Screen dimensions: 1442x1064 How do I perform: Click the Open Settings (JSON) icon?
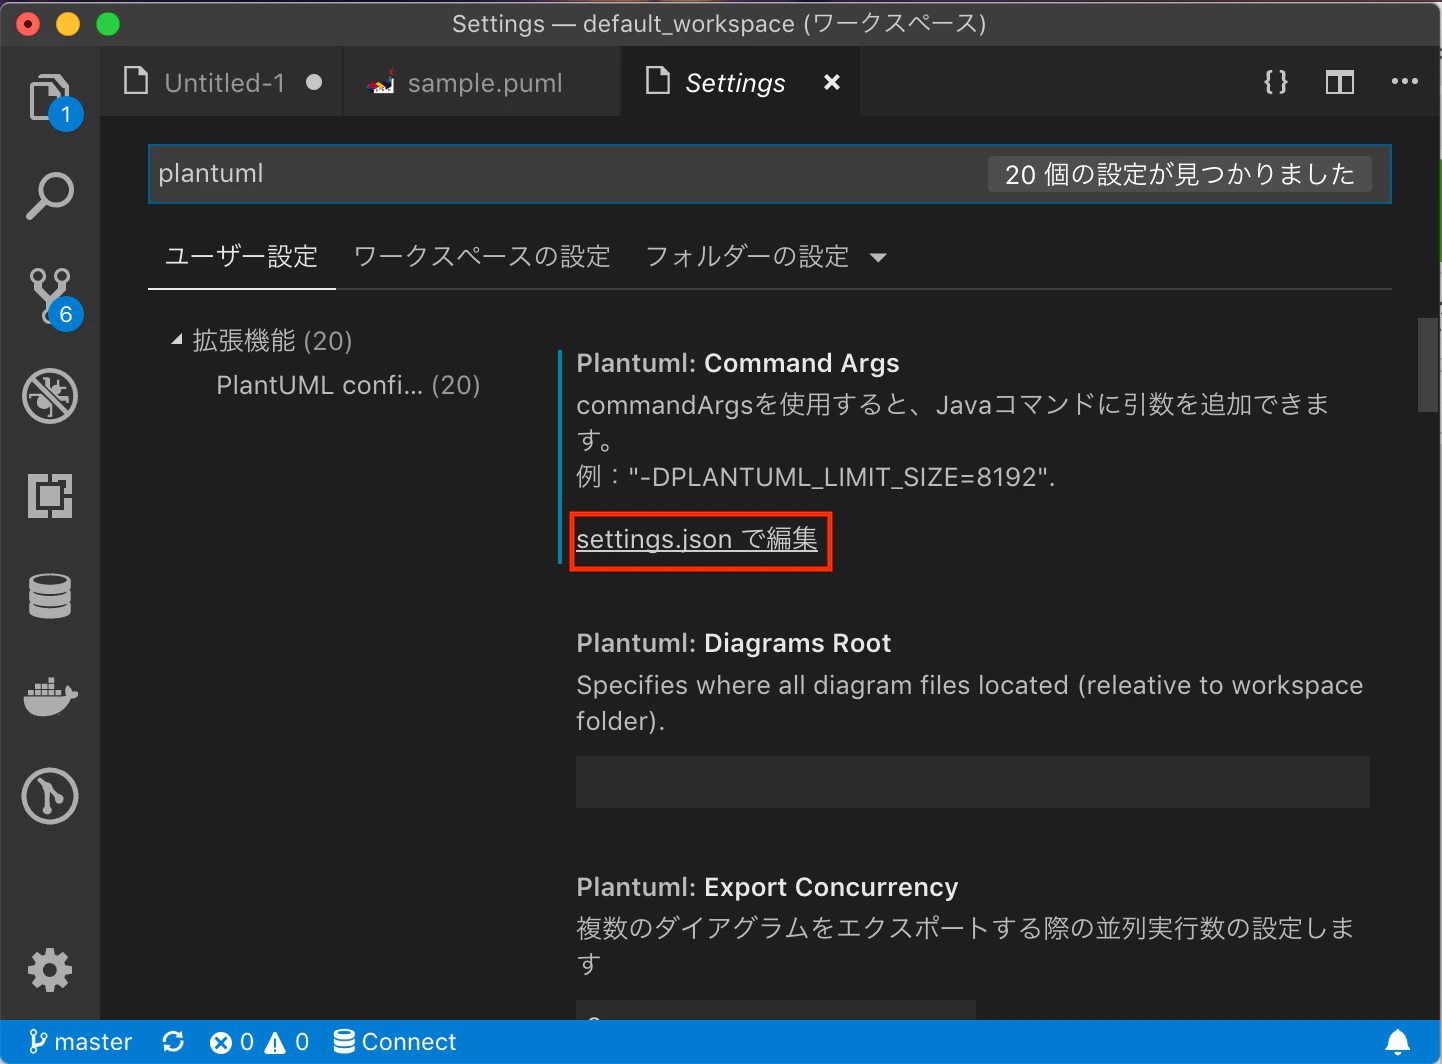click(x=1275, y=82)
